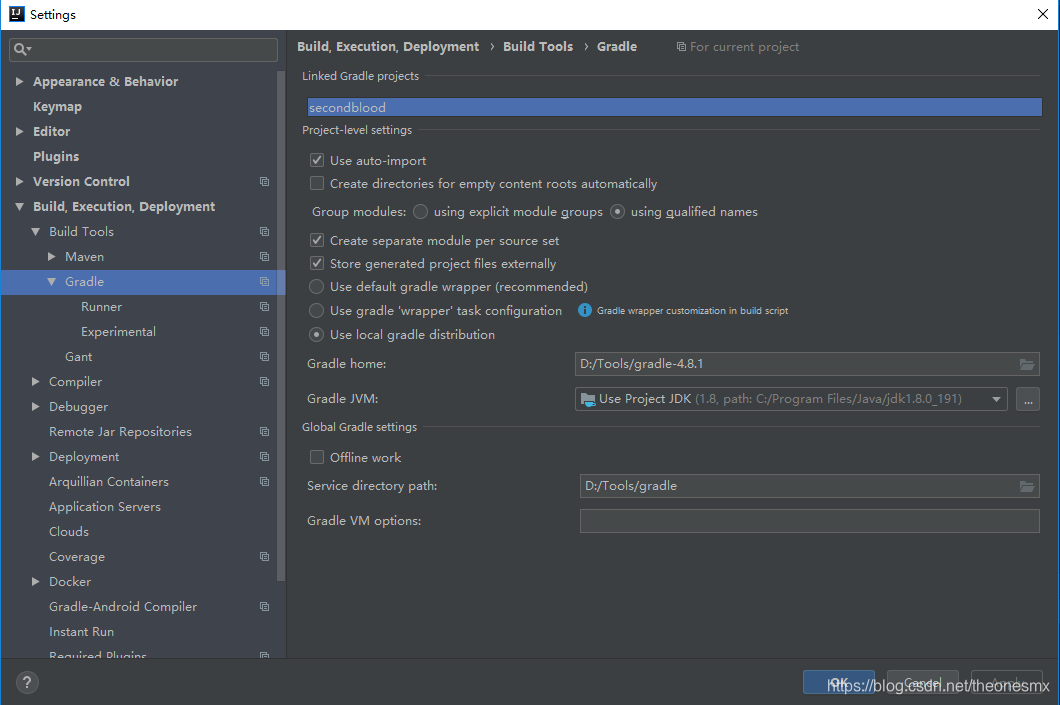Expand the Compiler node
1060x705 pixels.
tap(36, 382)
